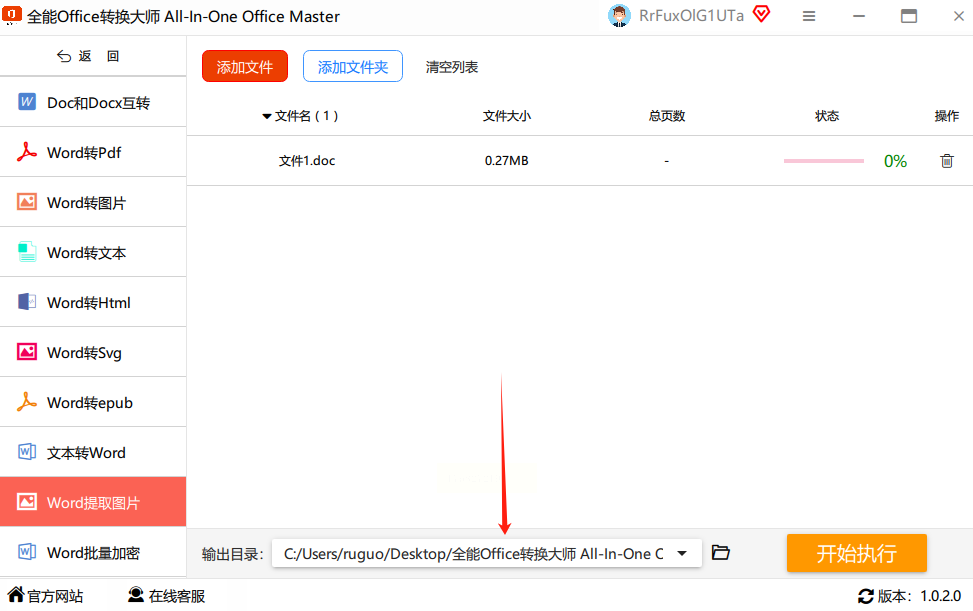973x611 pixels.
Task: Start conversion with 开始执行
Action: 856,553
